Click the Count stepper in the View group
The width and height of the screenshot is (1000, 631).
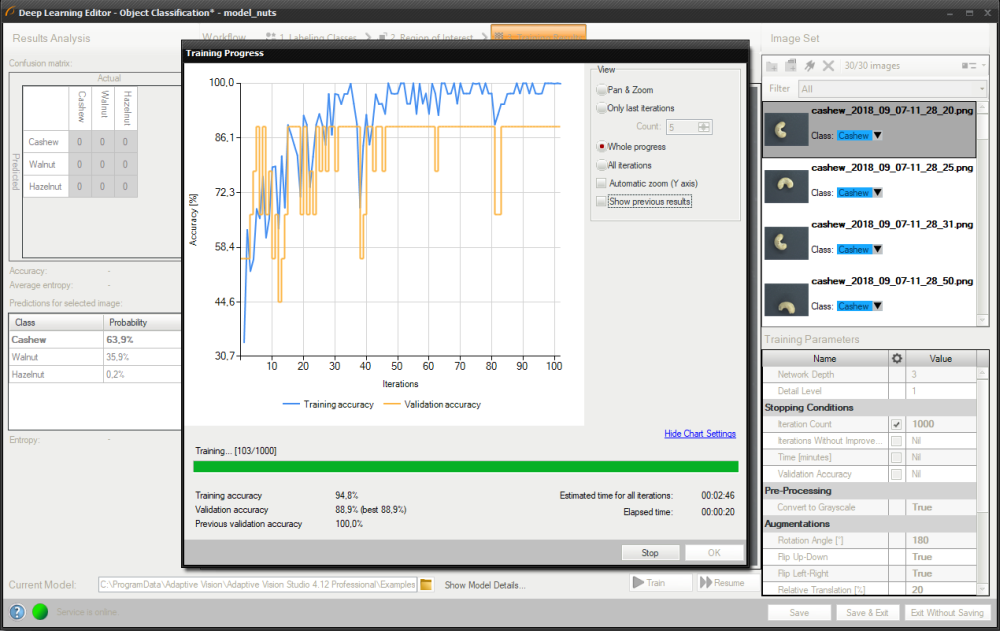(x=705, y=127)
